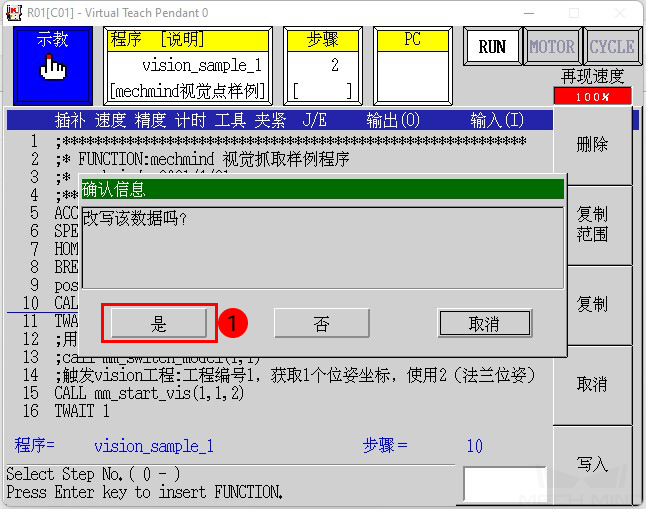
Task: Click the 写入 side button
Action: pos(592,464)
